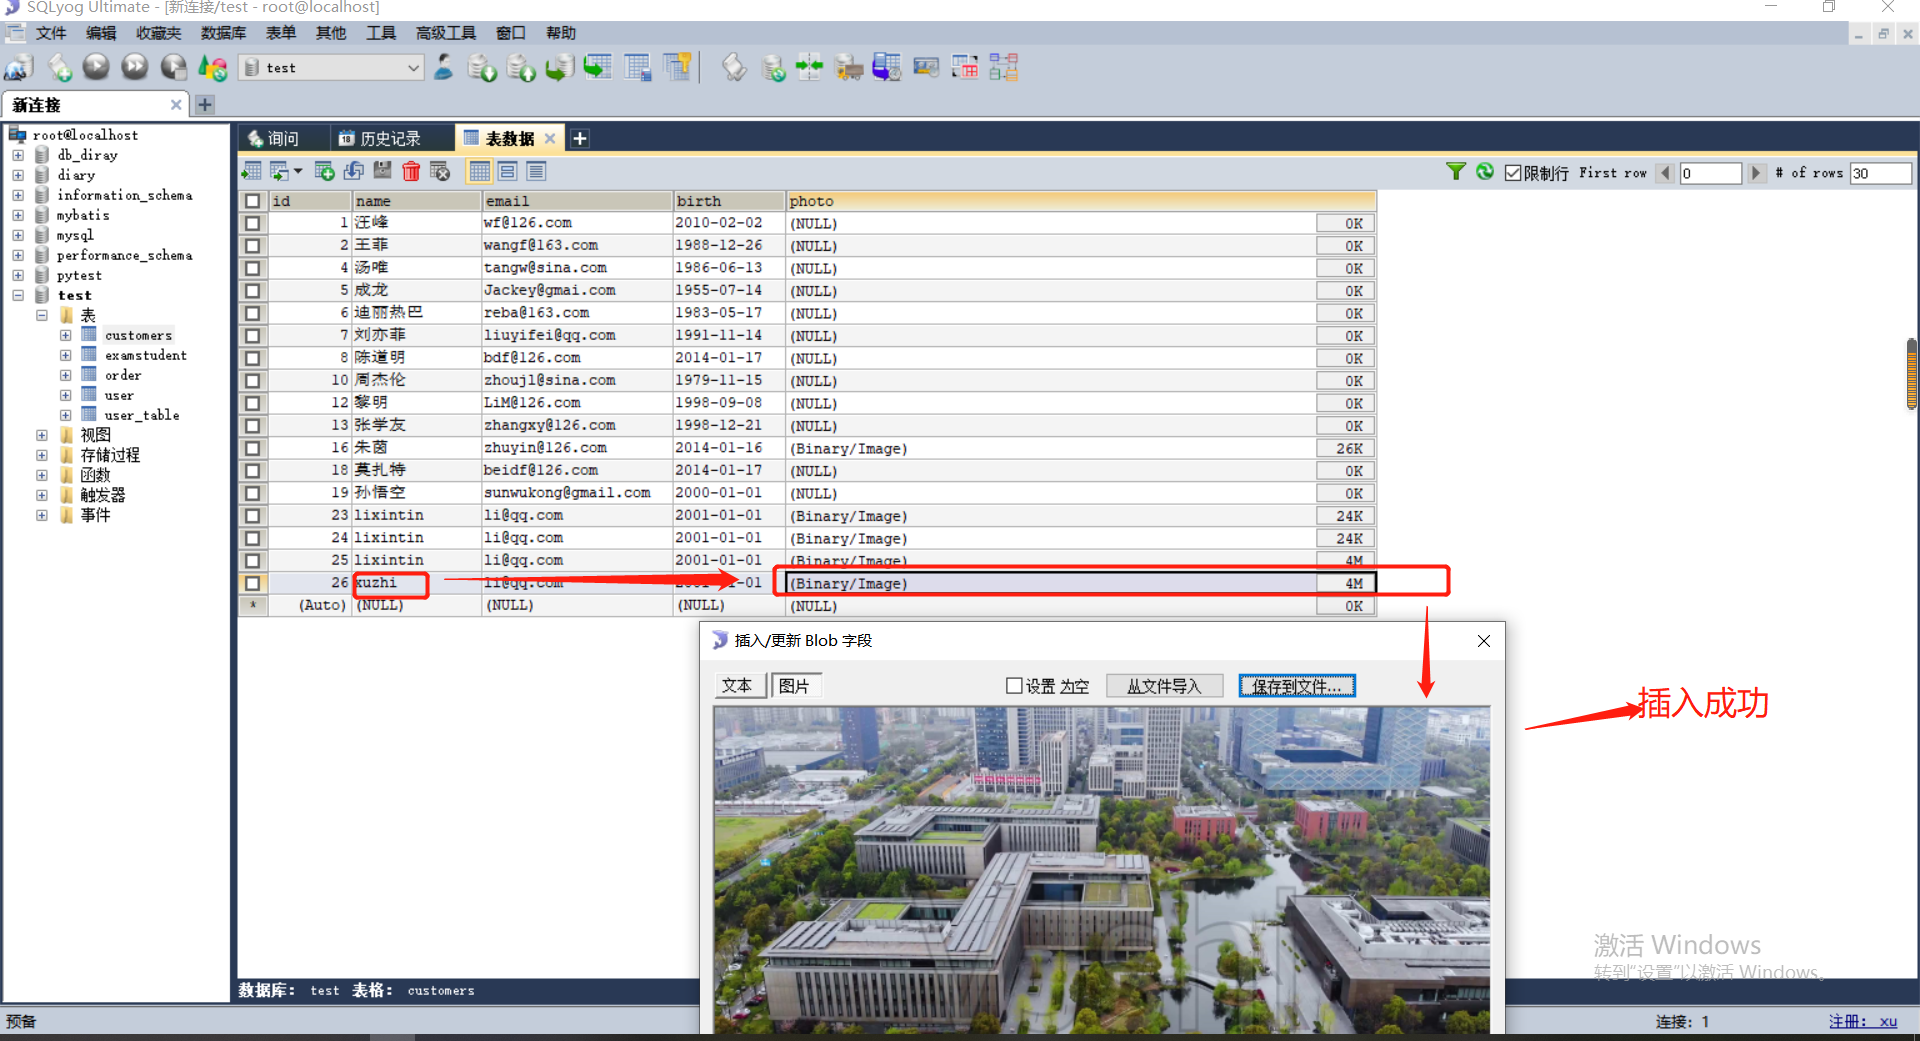Open the new connection icon in main toolbar

click(18, 68)
